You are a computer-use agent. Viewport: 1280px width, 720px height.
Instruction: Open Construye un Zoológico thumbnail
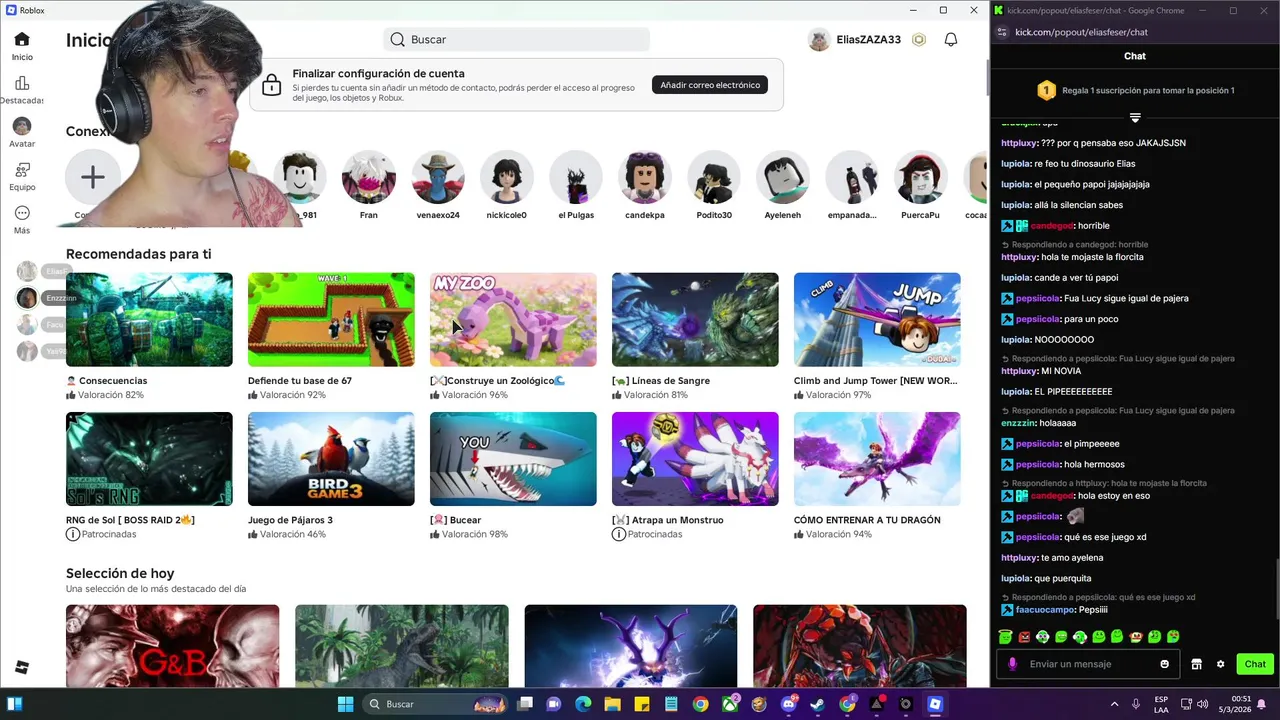point(513,320)
